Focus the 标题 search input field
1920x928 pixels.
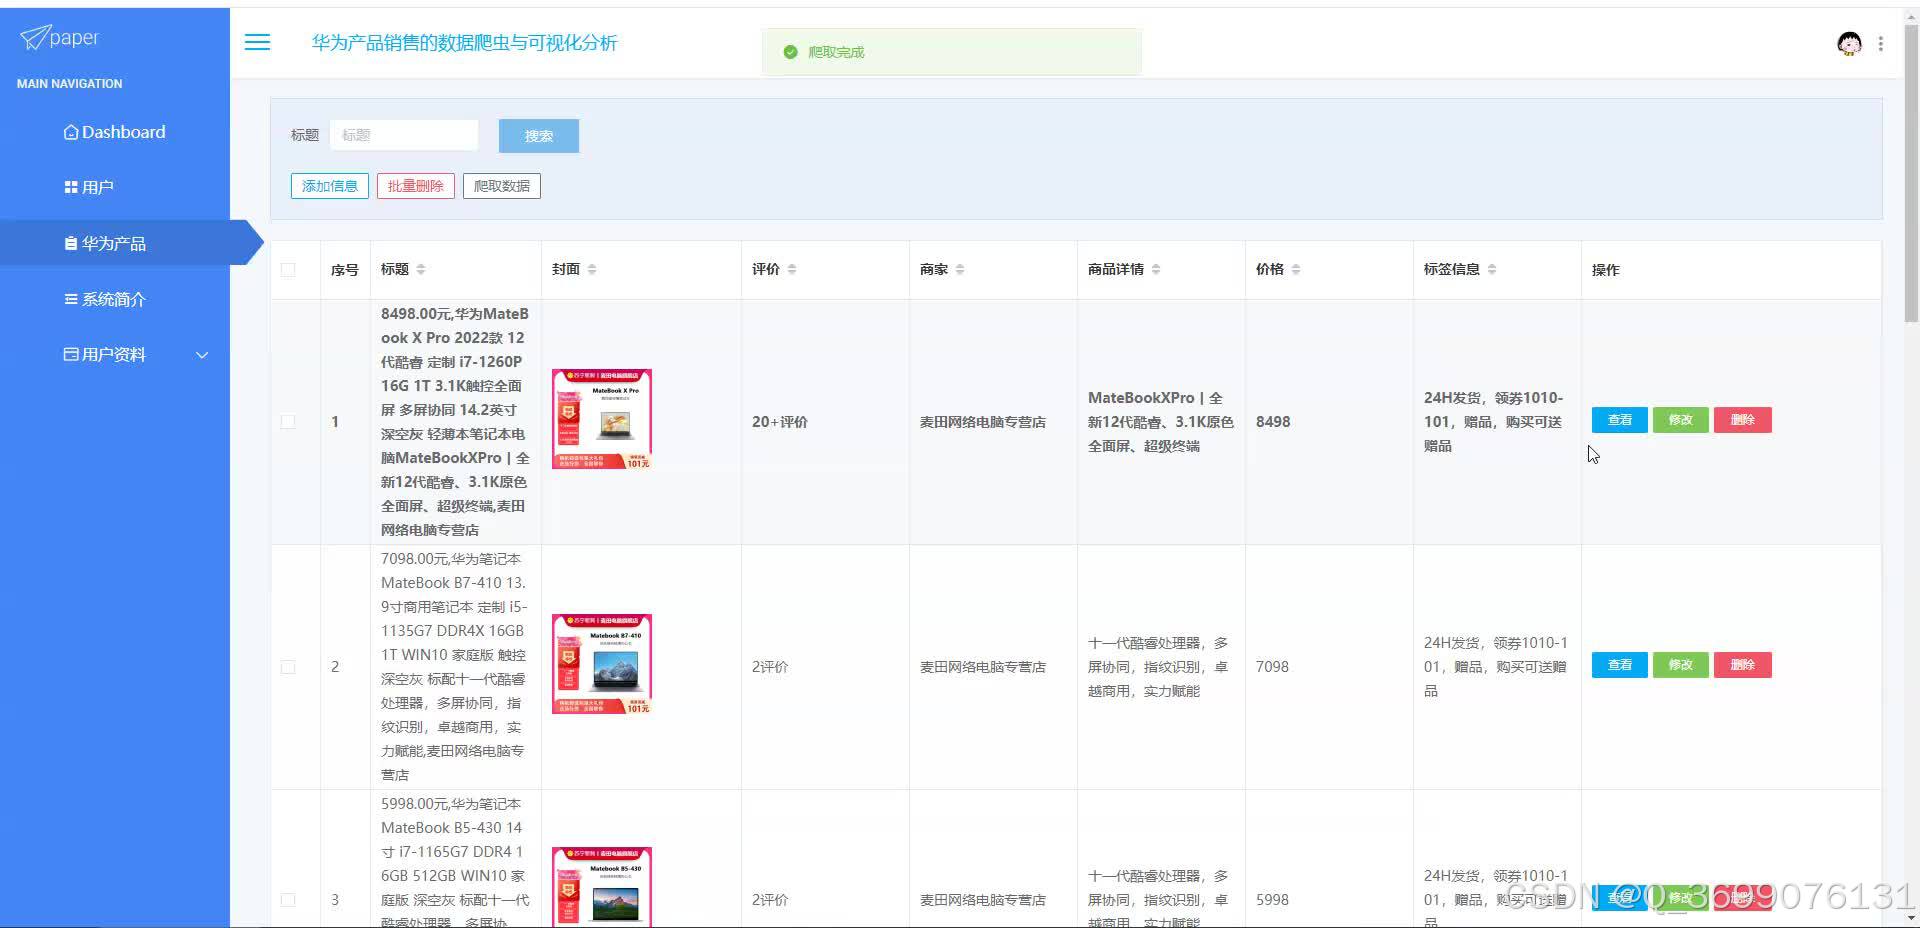click(404, 135)
